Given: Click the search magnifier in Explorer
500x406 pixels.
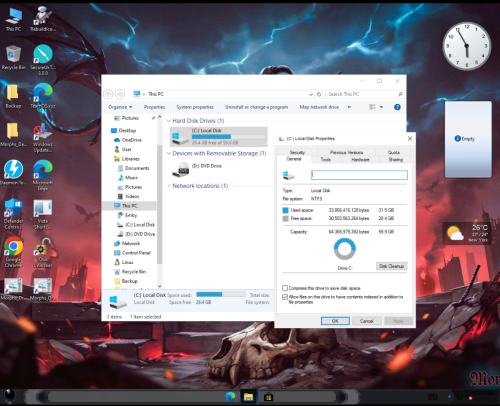Looking at the screenshot, I should (400, 94).
